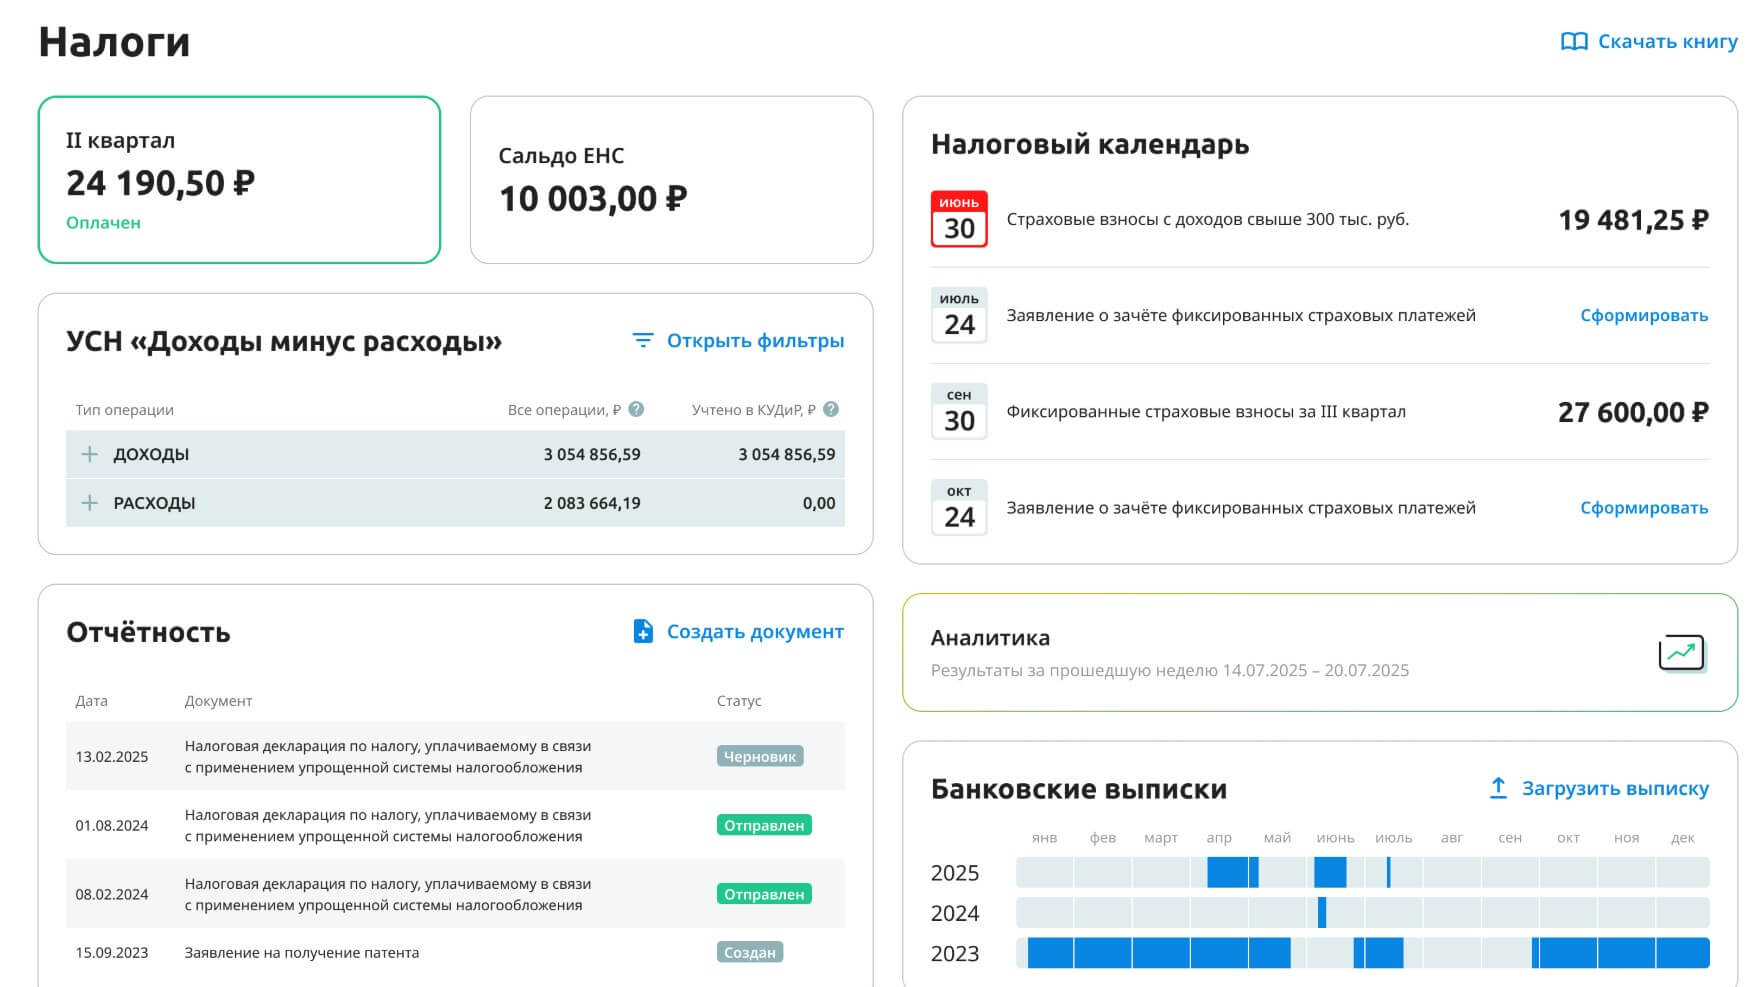The image size is (1754, 987).
Task: Click Загрузить выписку link
Action: [1616, 788]
